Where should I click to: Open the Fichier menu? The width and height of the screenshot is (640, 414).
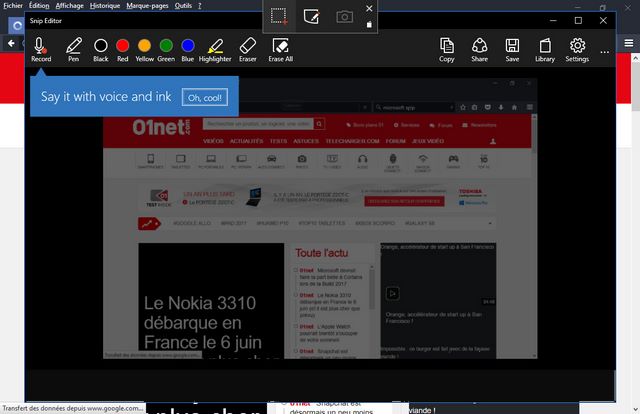click(x=13, y=5)
